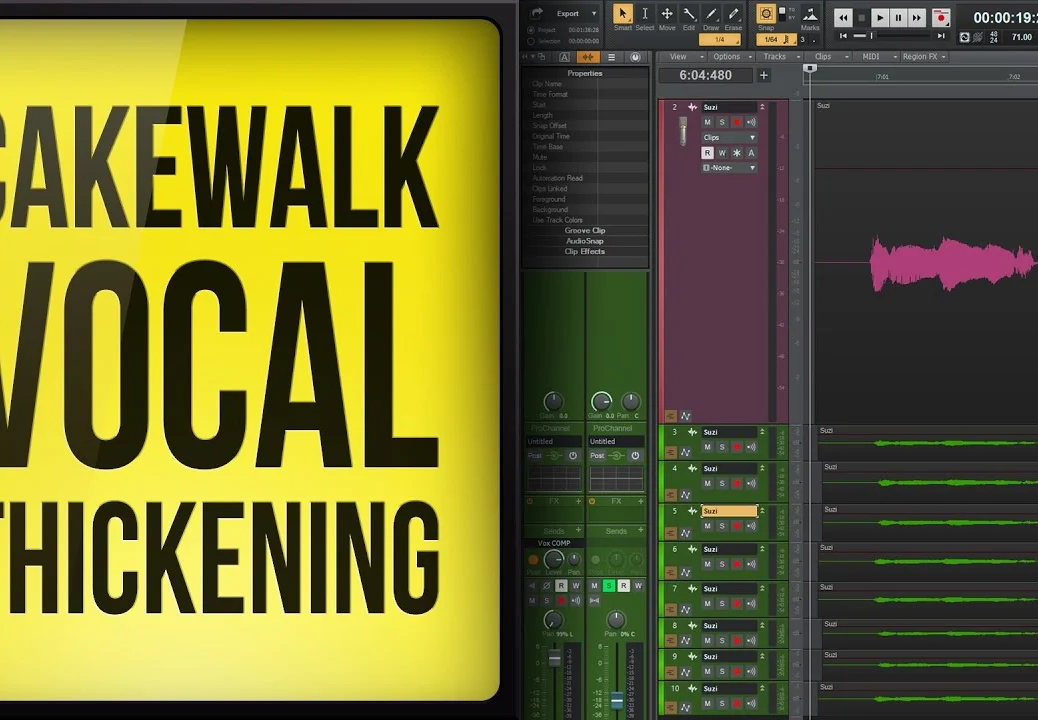The width and height of the screenshot is (1038, 720).
Task: Open the Clips edit filter dropdown
Action: [729, 138]
